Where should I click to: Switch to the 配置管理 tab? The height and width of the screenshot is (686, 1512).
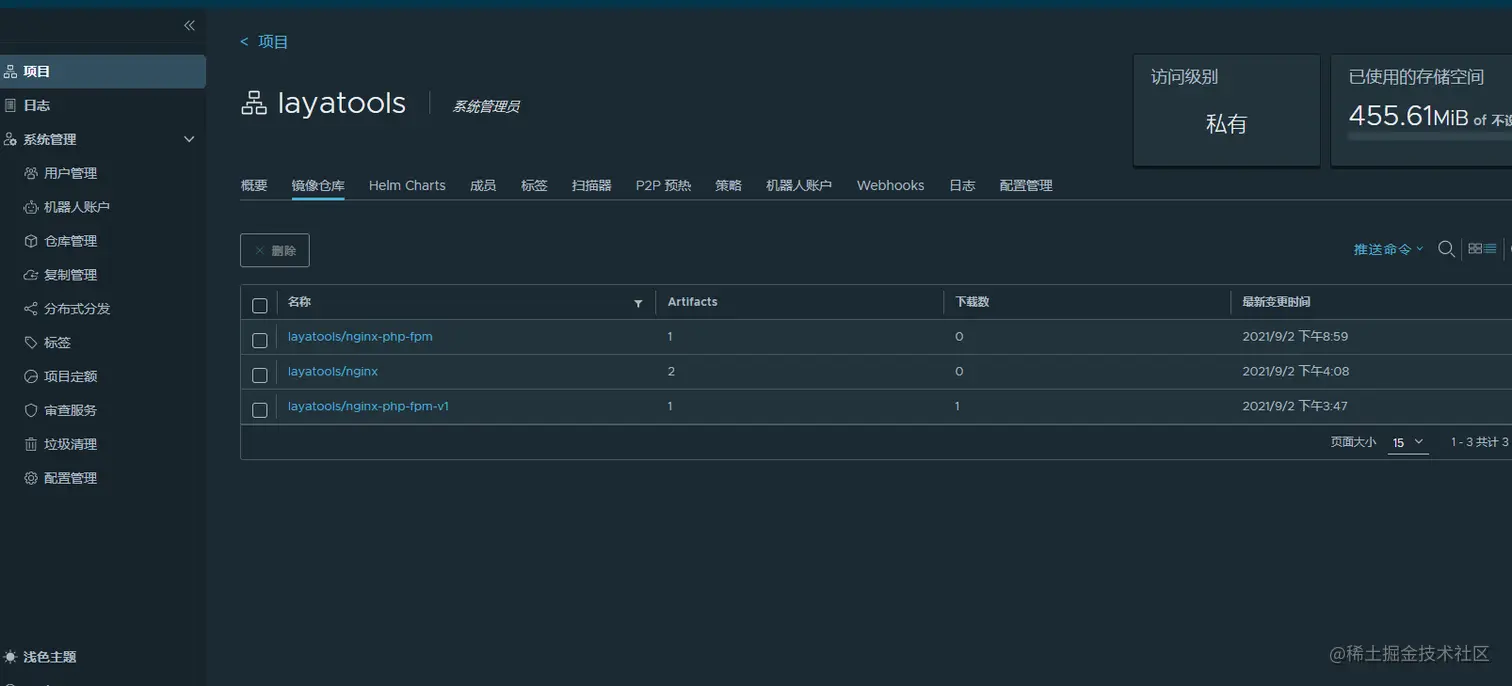coord(1026,186)
